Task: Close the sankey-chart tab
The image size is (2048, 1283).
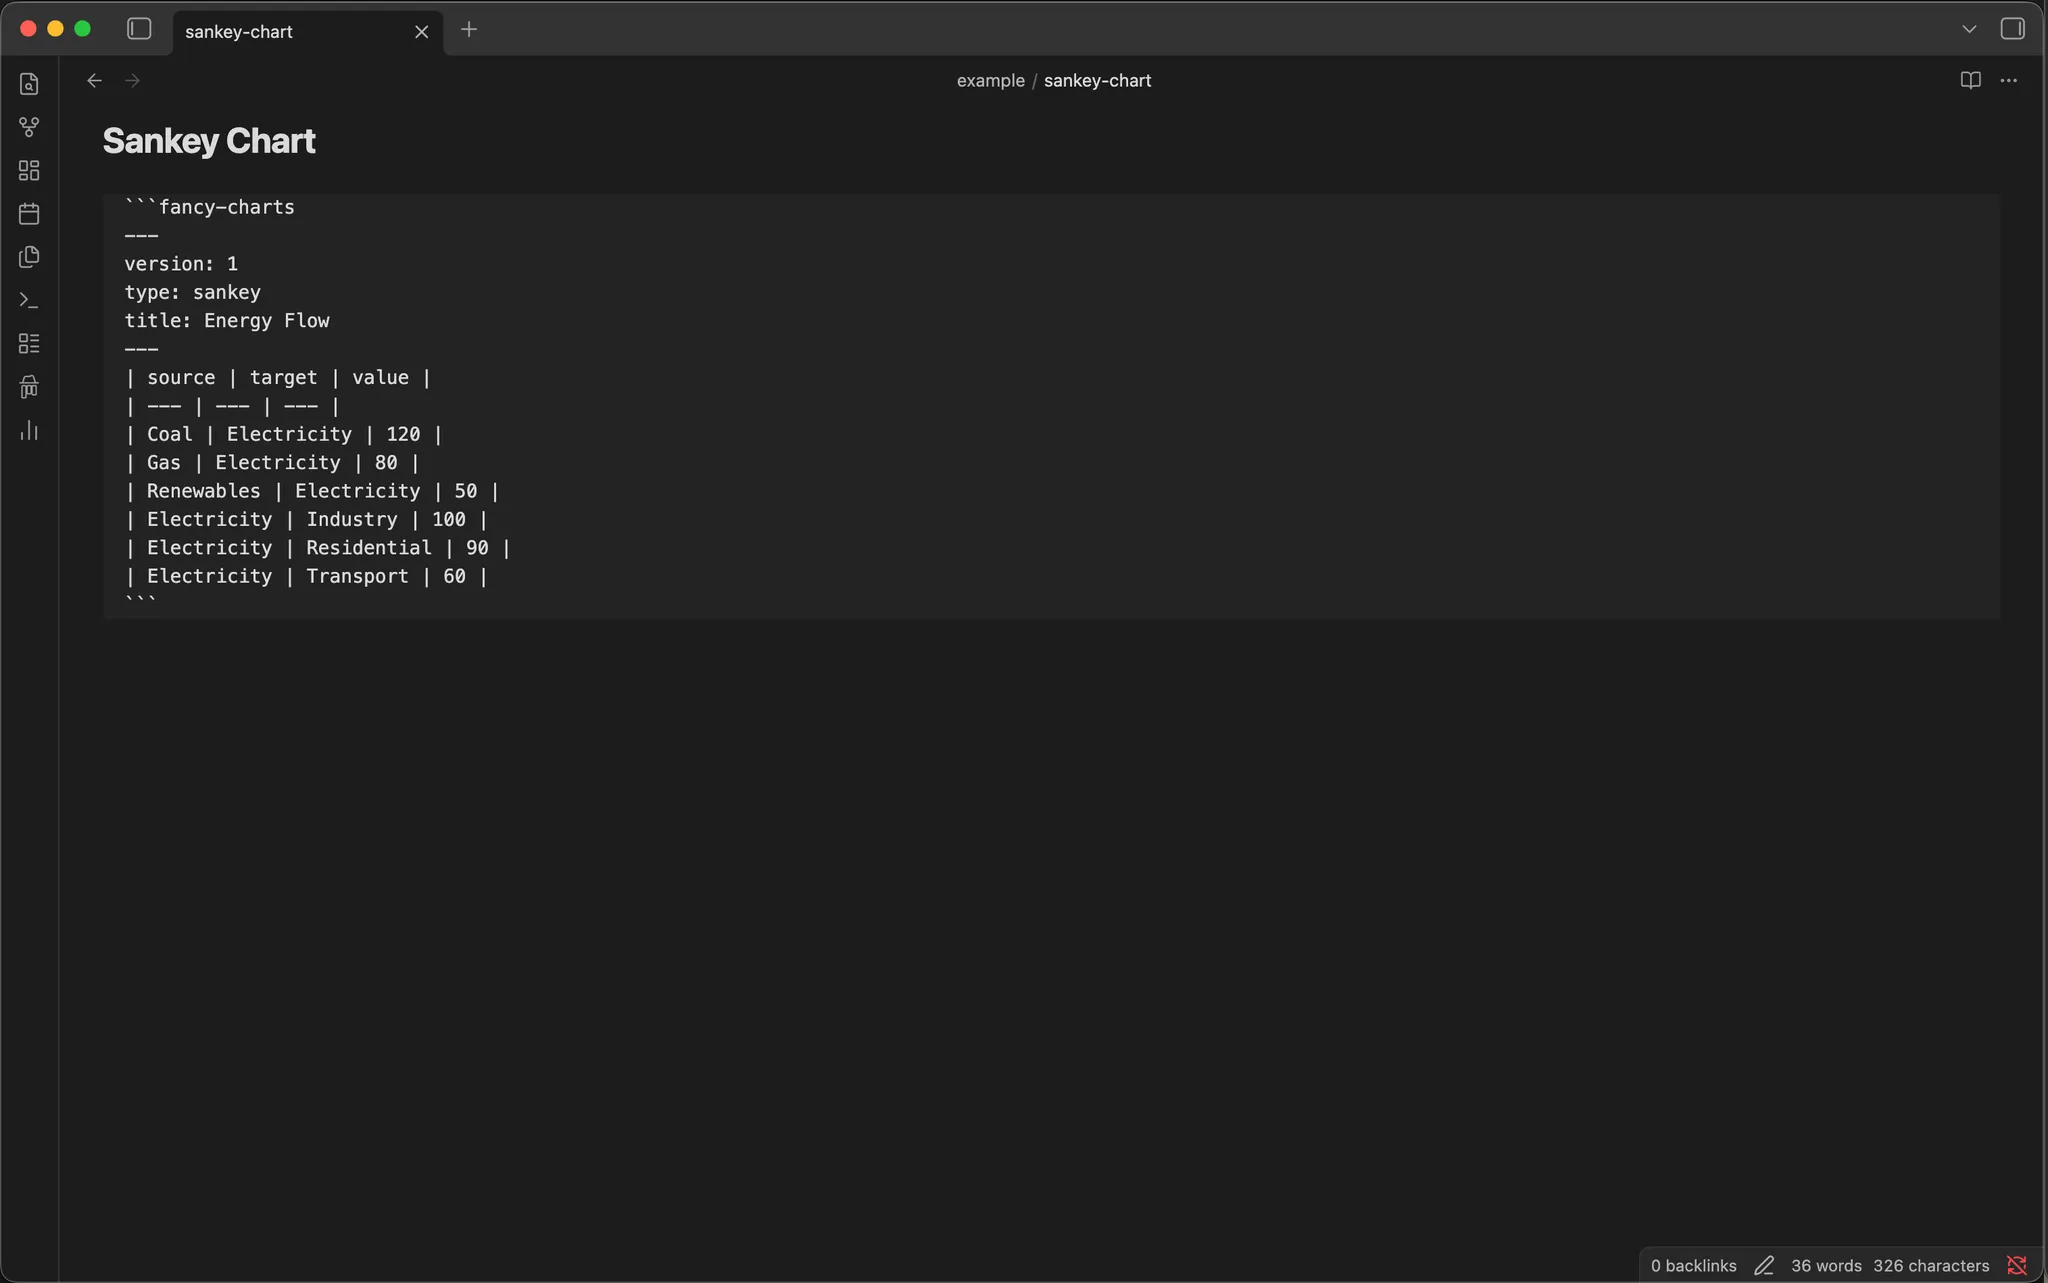Action: point(421,32)
